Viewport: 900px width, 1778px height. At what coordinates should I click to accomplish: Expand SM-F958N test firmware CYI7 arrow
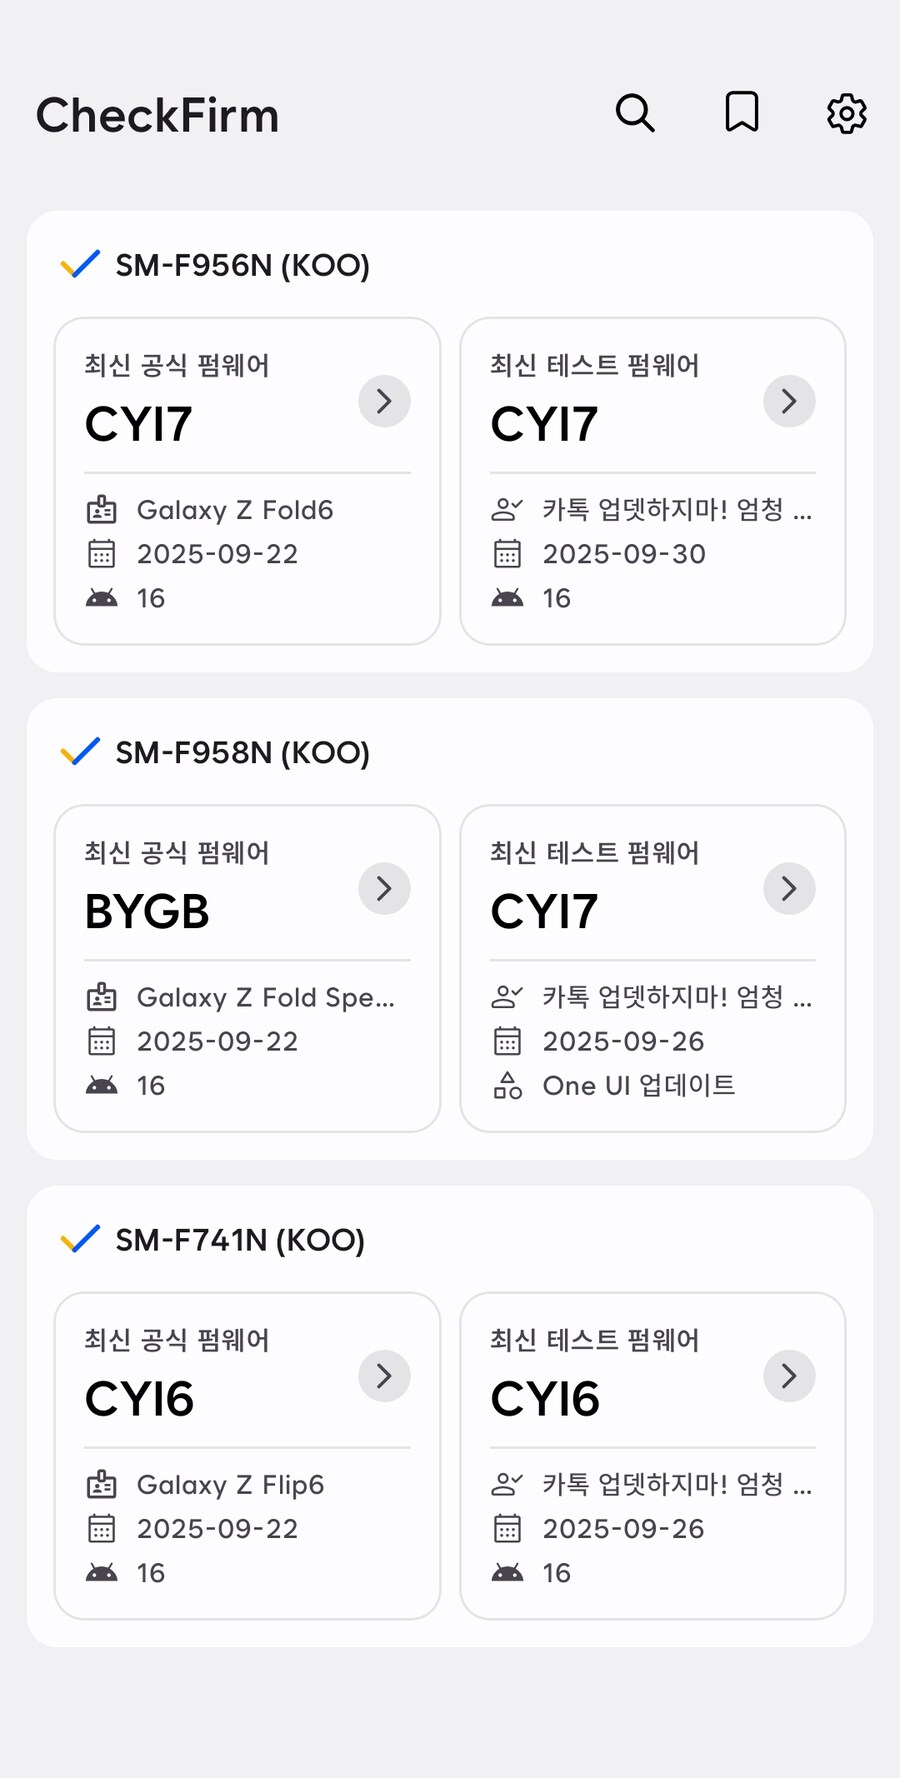pyautogui.click(x=789, y=888)
